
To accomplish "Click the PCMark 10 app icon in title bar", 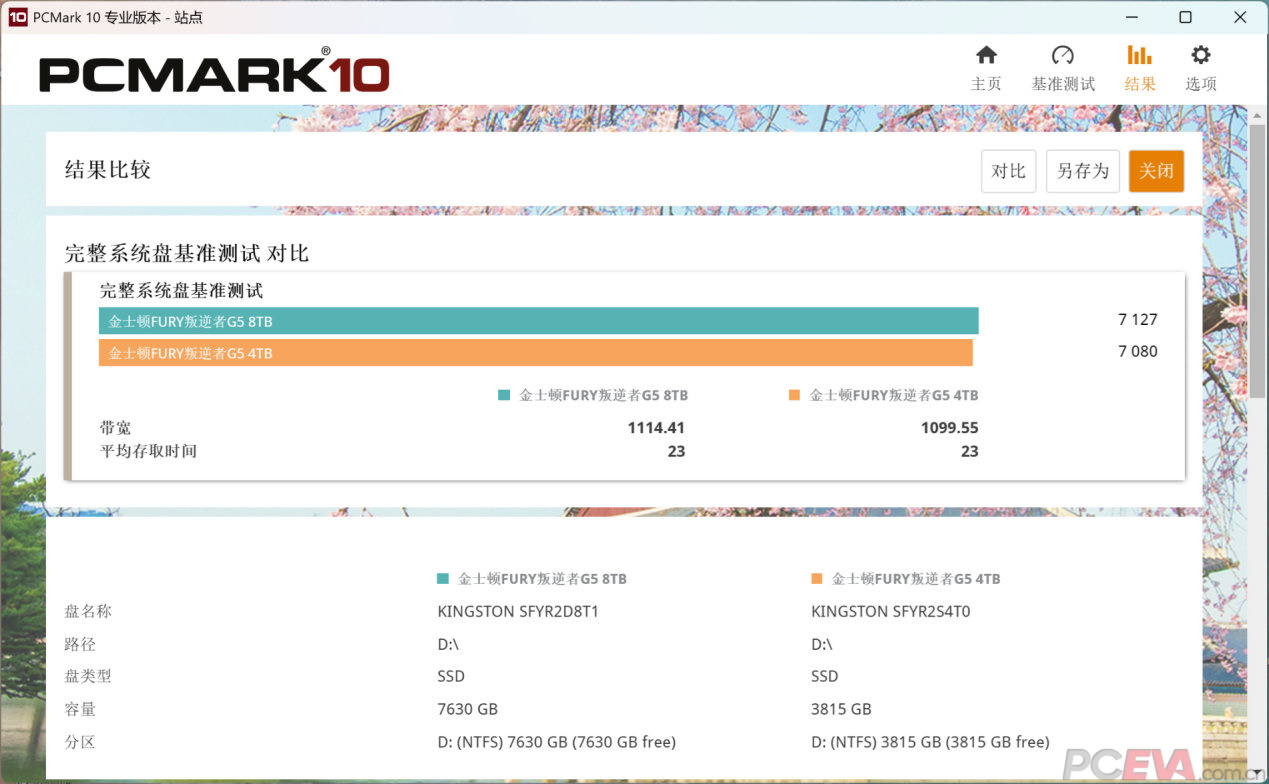I will 16,17.
